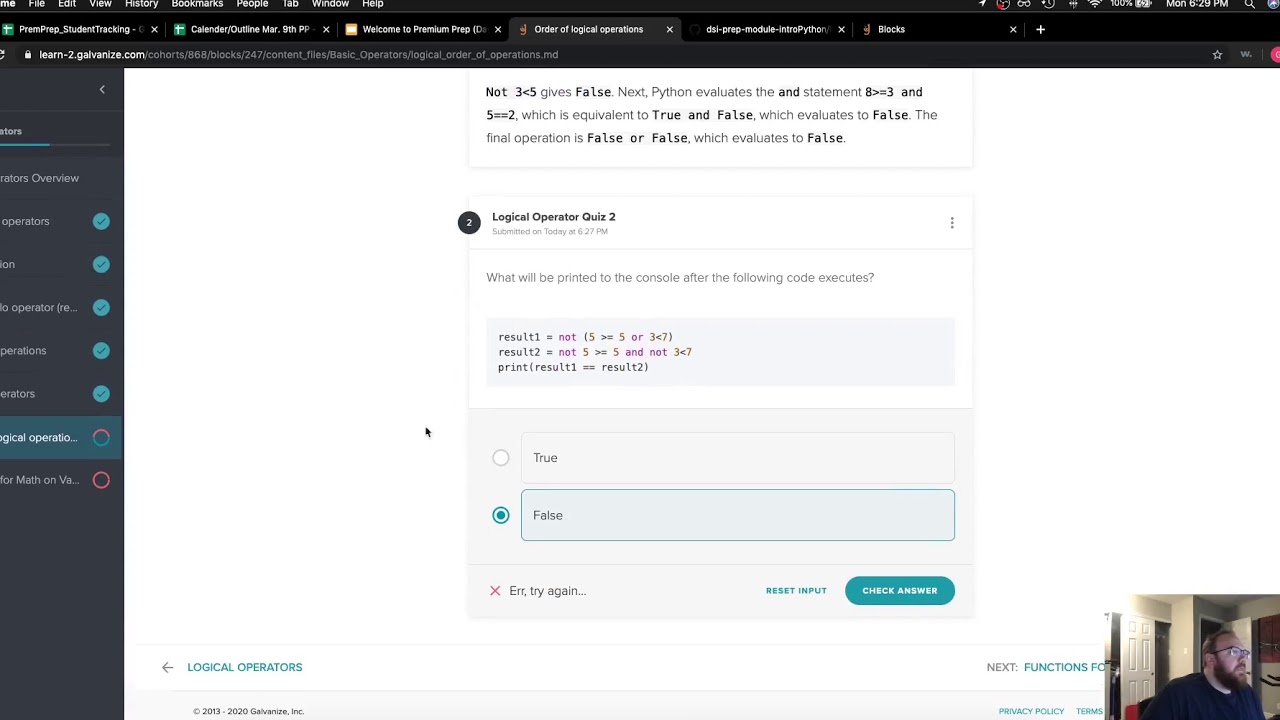Select the True radio option
The height and width of the screenshot is (720, 1280).
501,458
